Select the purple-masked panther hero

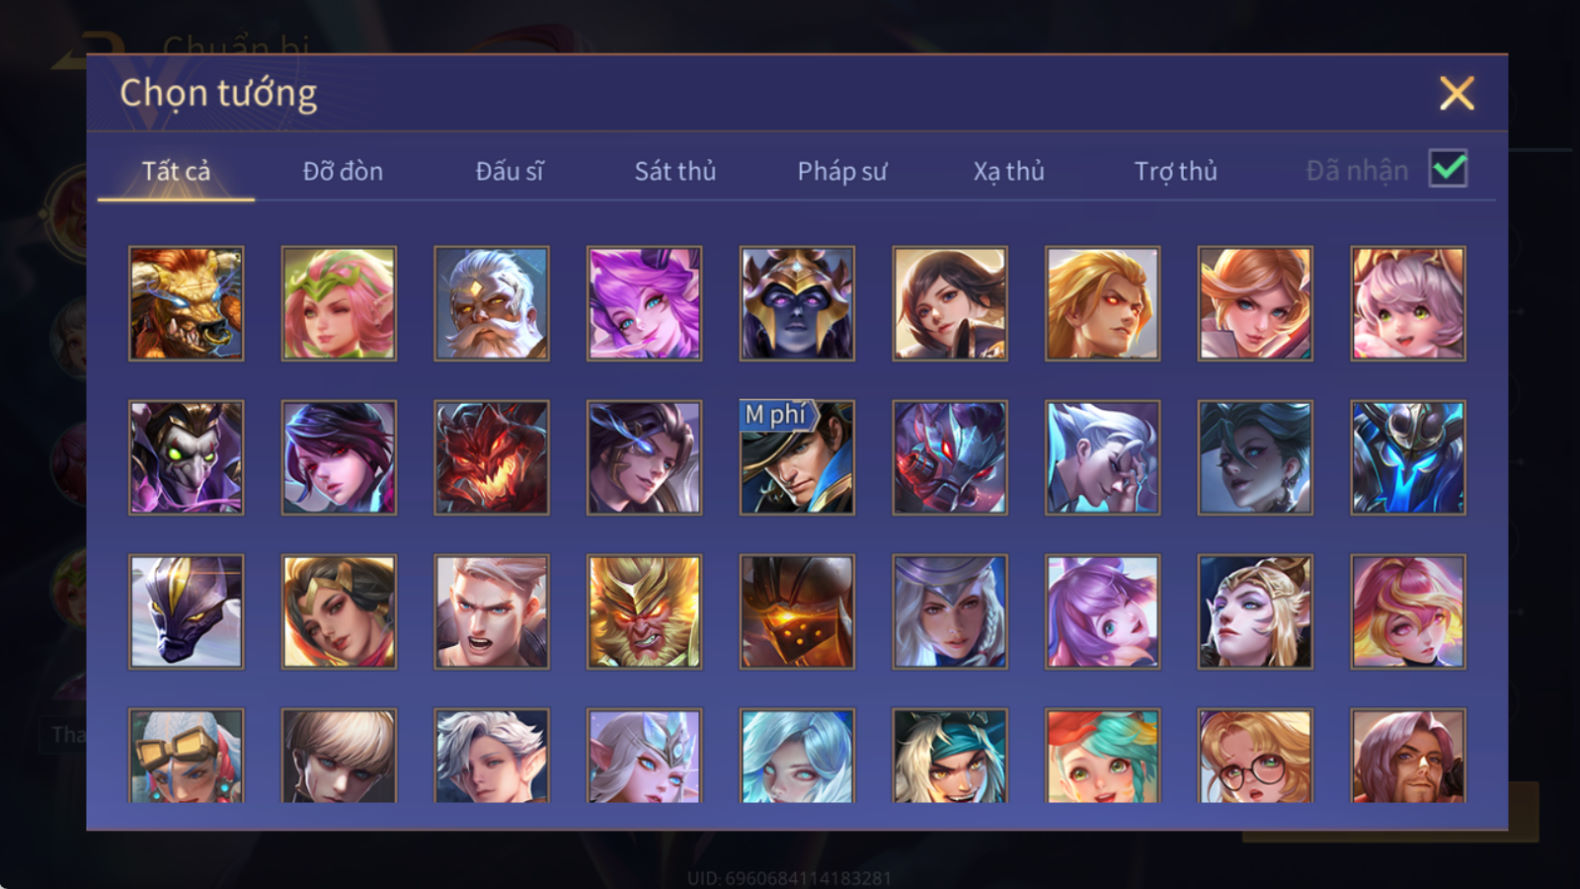pyautogui.click(x=186, y=612)
